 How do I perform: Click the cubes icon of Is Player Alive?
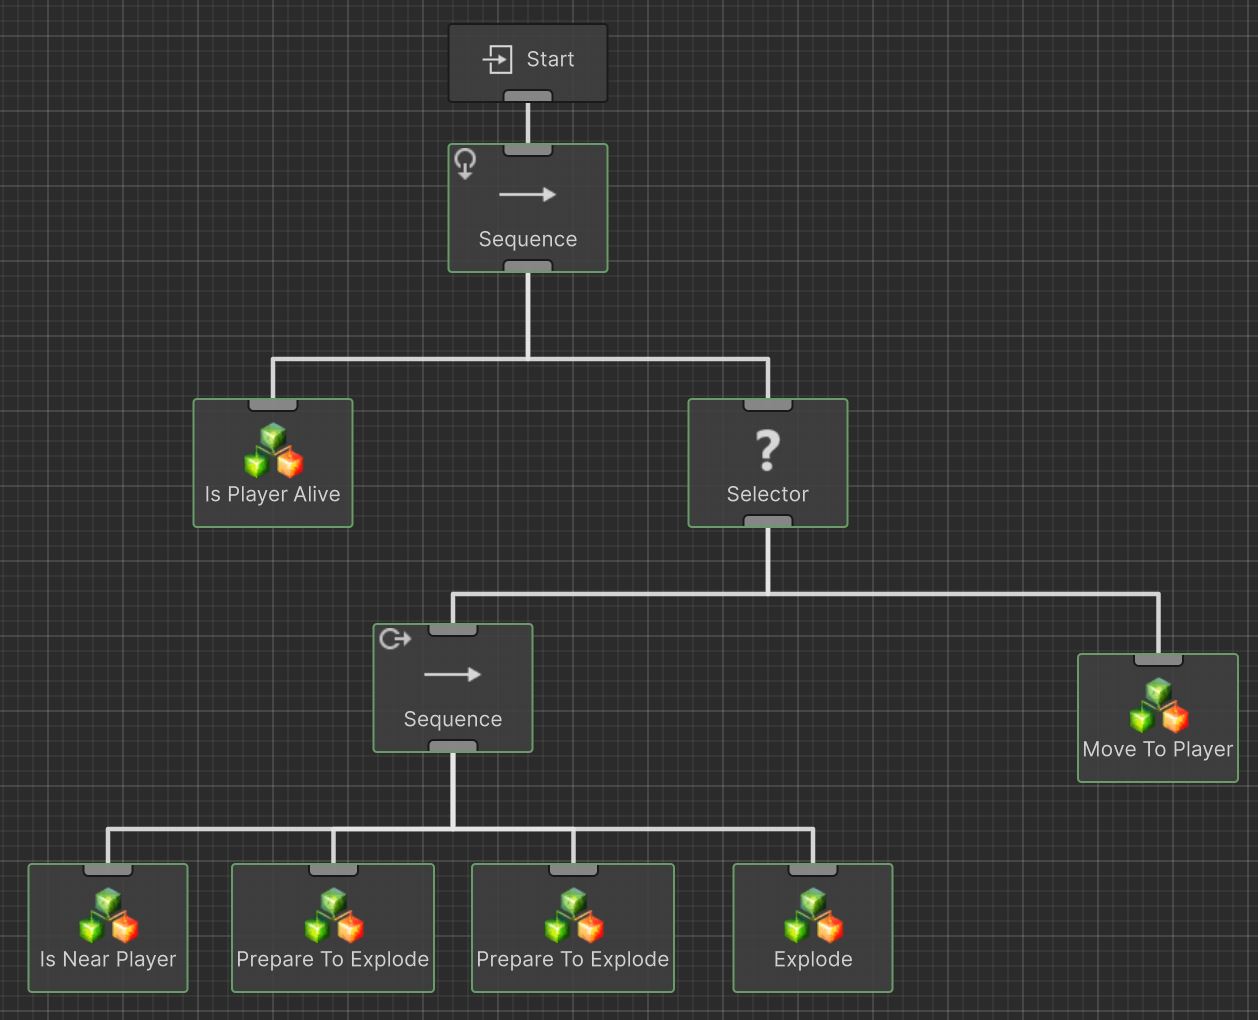coord(273,451)
